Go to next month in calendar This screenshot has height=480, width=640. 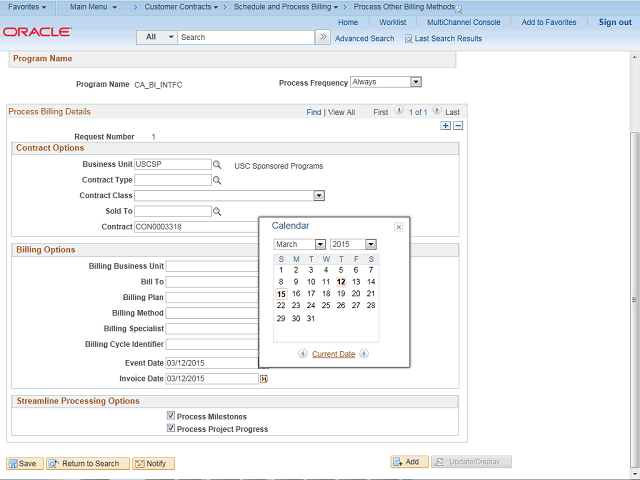pos(364,354)
